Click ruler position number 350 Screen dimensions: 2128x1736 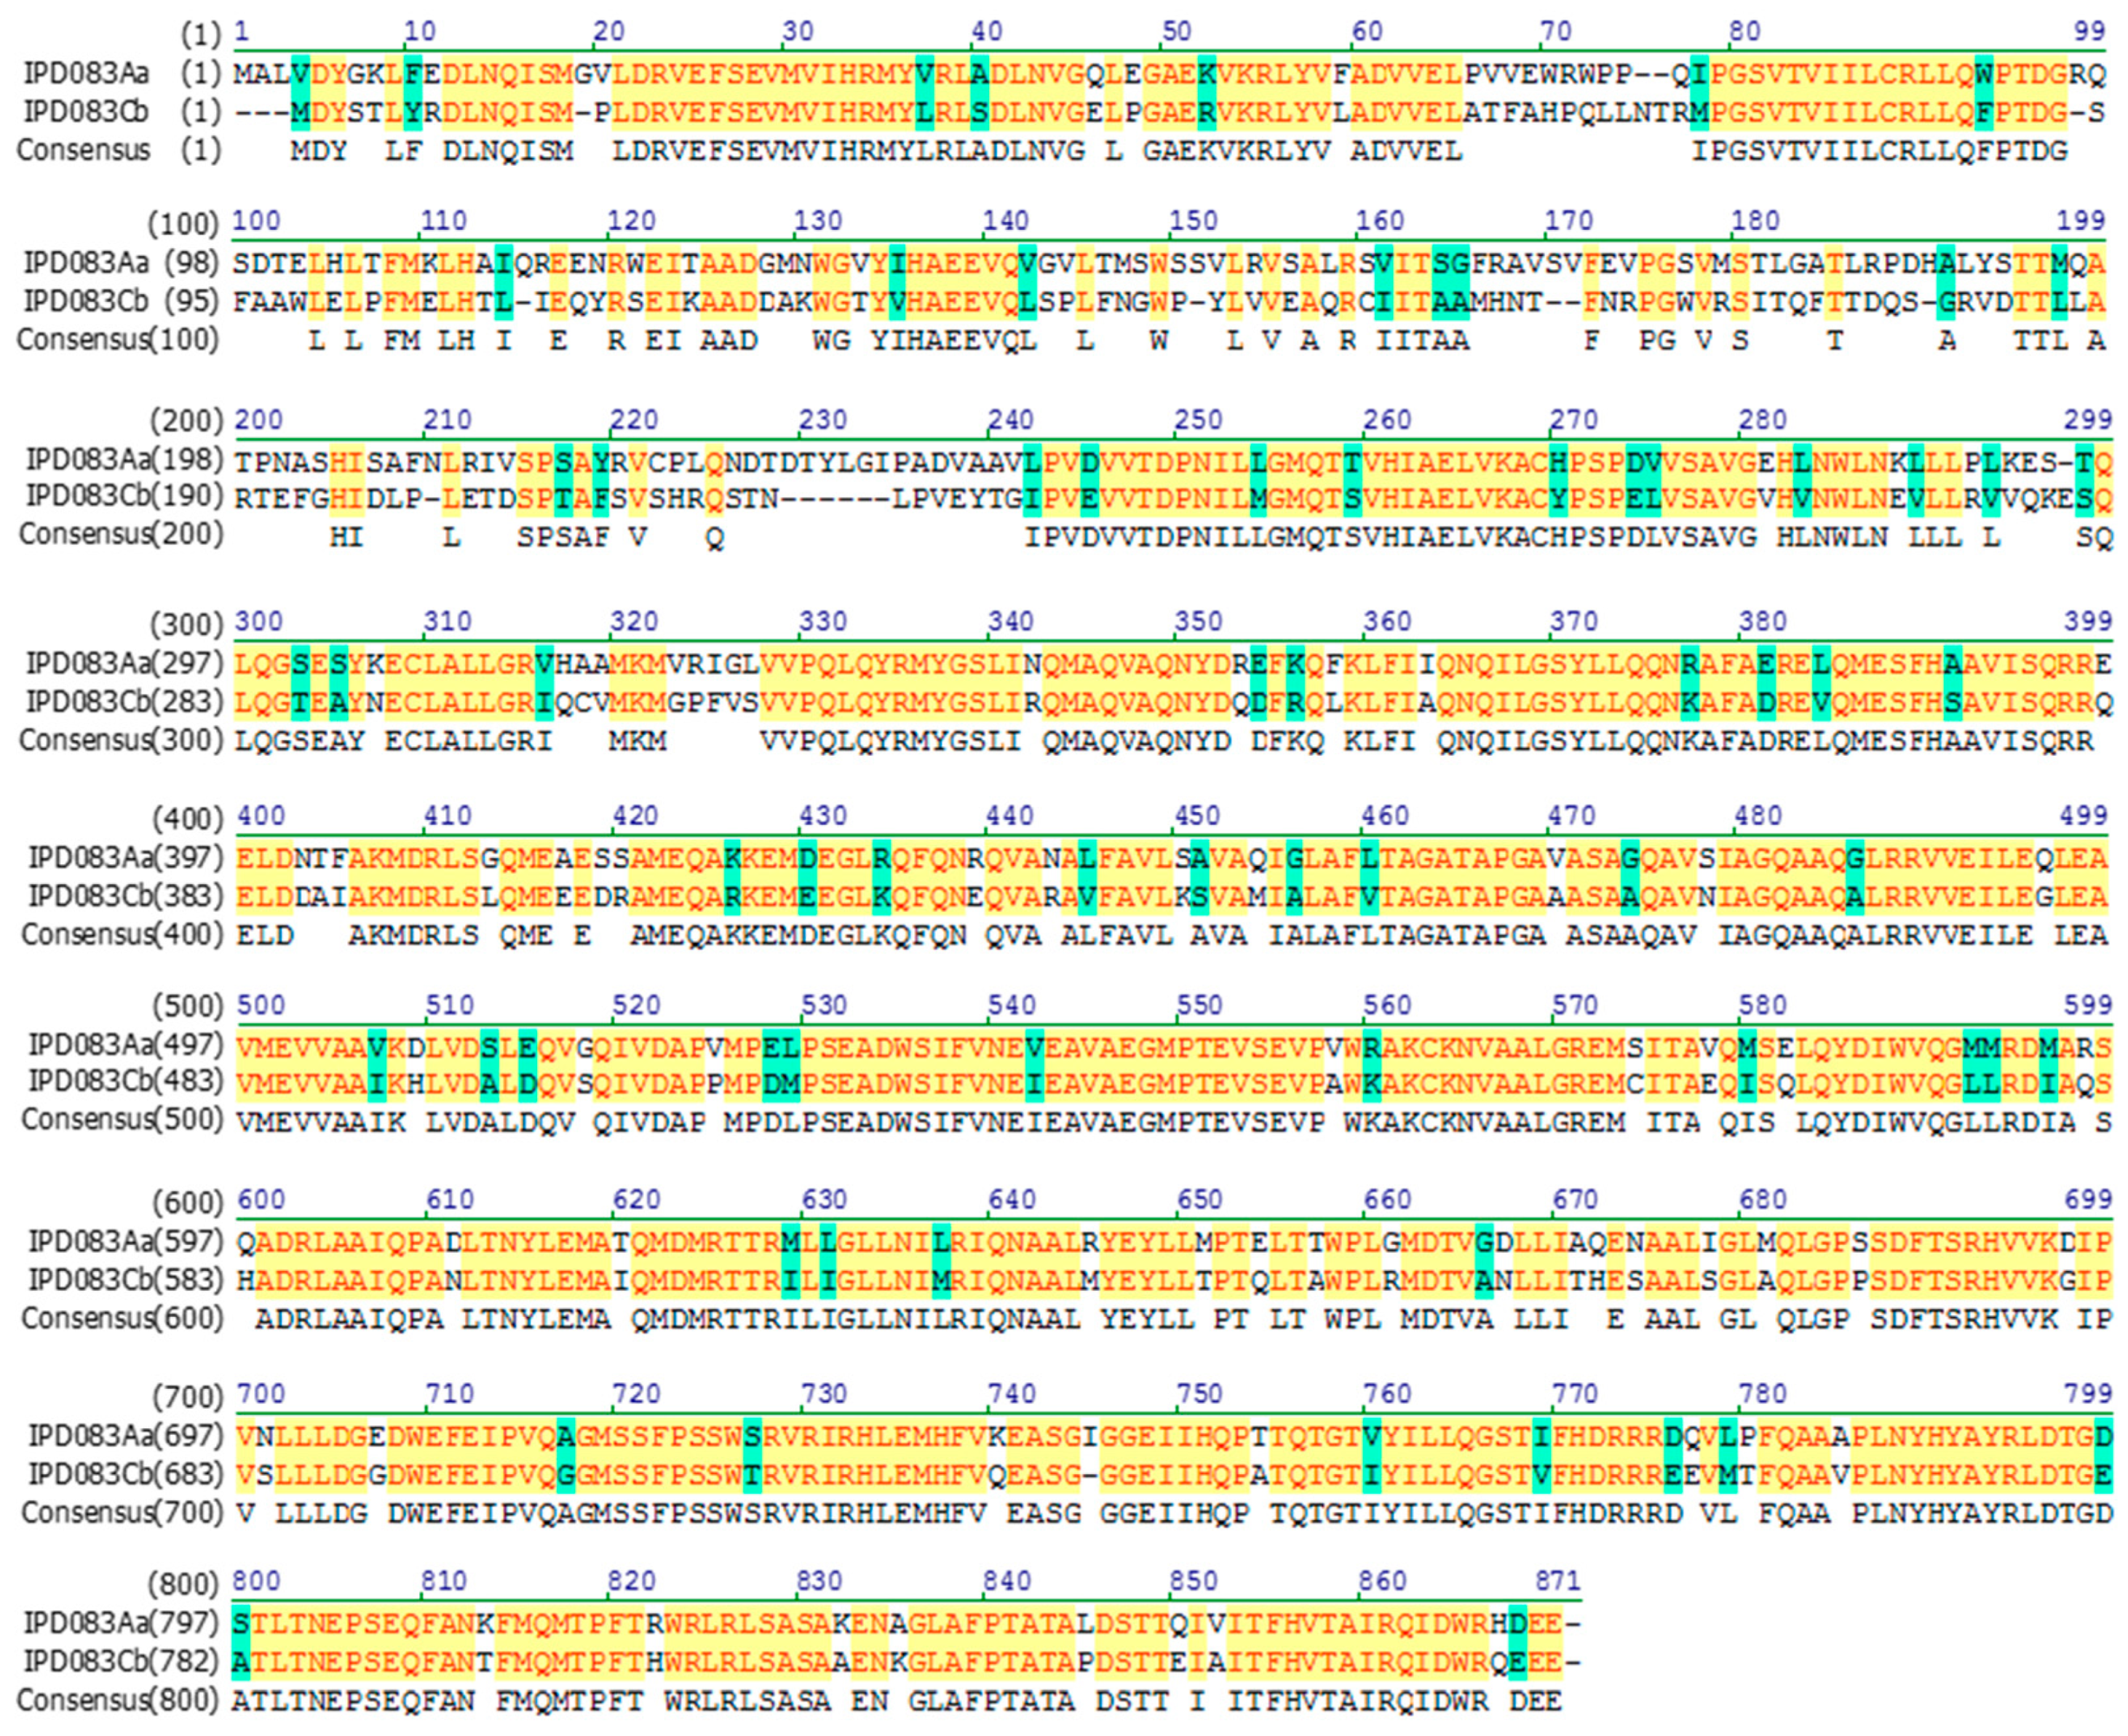(x=1198, y=621)
